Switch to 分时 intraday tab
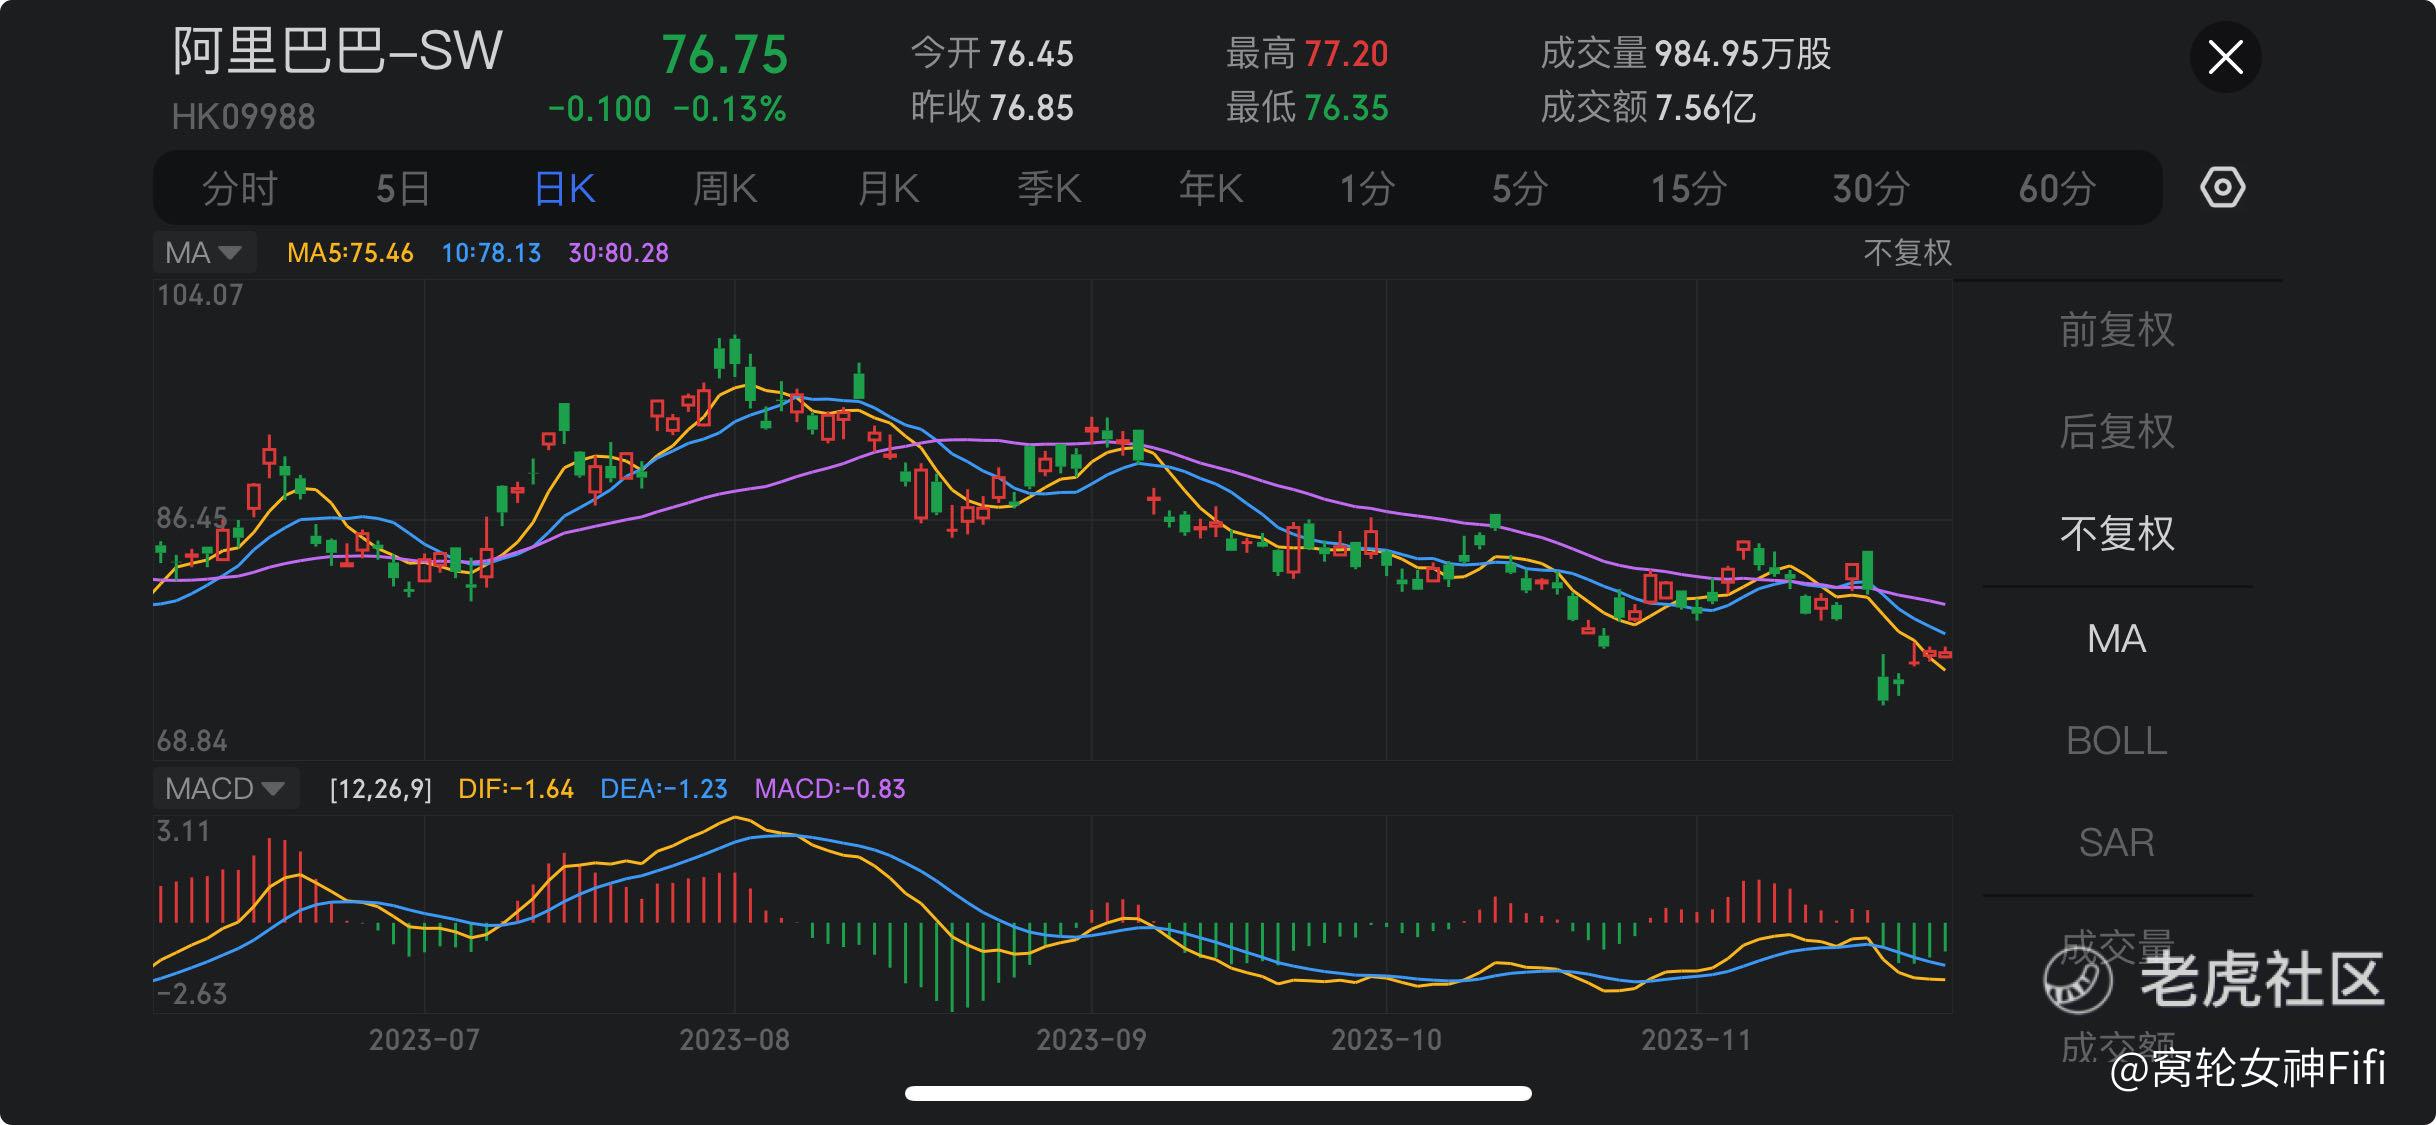The height and width of the screenshot is (1125, 2436). click(x=239, y=188)
